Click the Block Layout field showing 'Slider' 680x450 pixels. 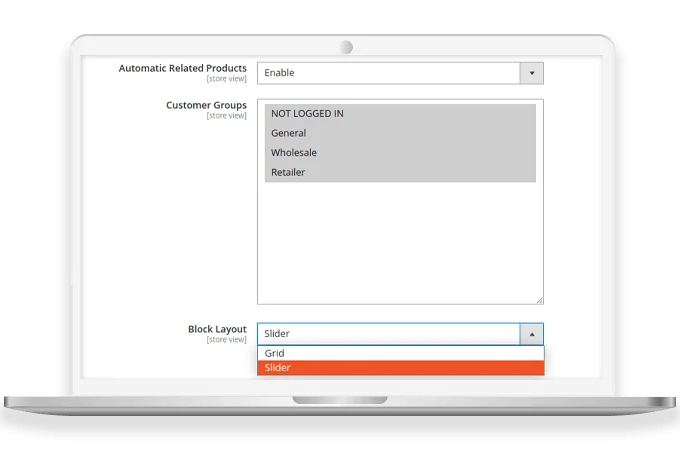click(x=388, y=334)
